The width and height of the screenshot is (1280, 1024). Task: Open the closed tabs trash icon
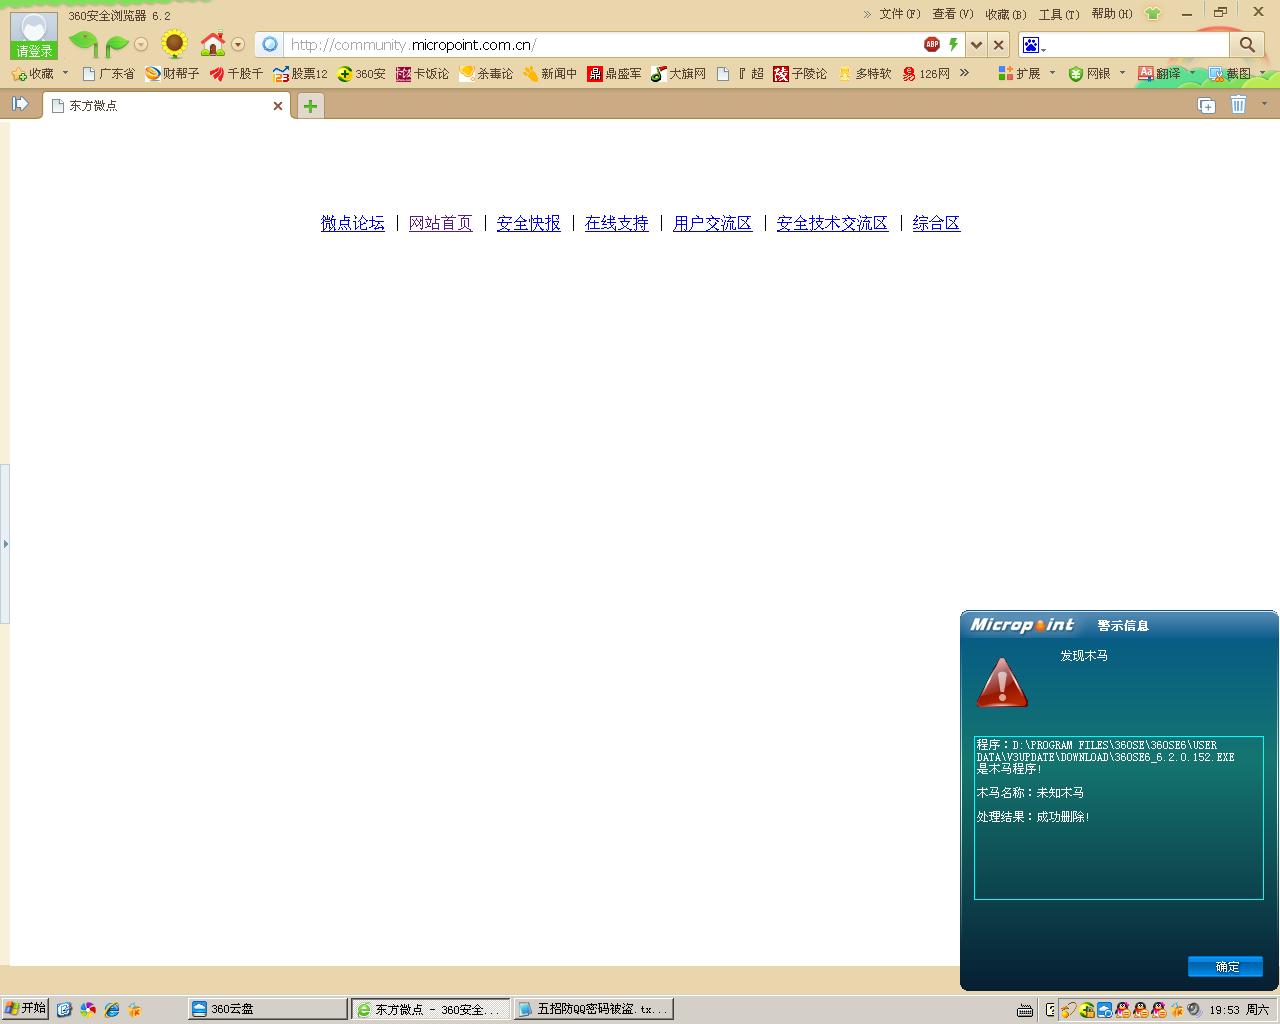pyautogui.click(x=1238, y=104)
